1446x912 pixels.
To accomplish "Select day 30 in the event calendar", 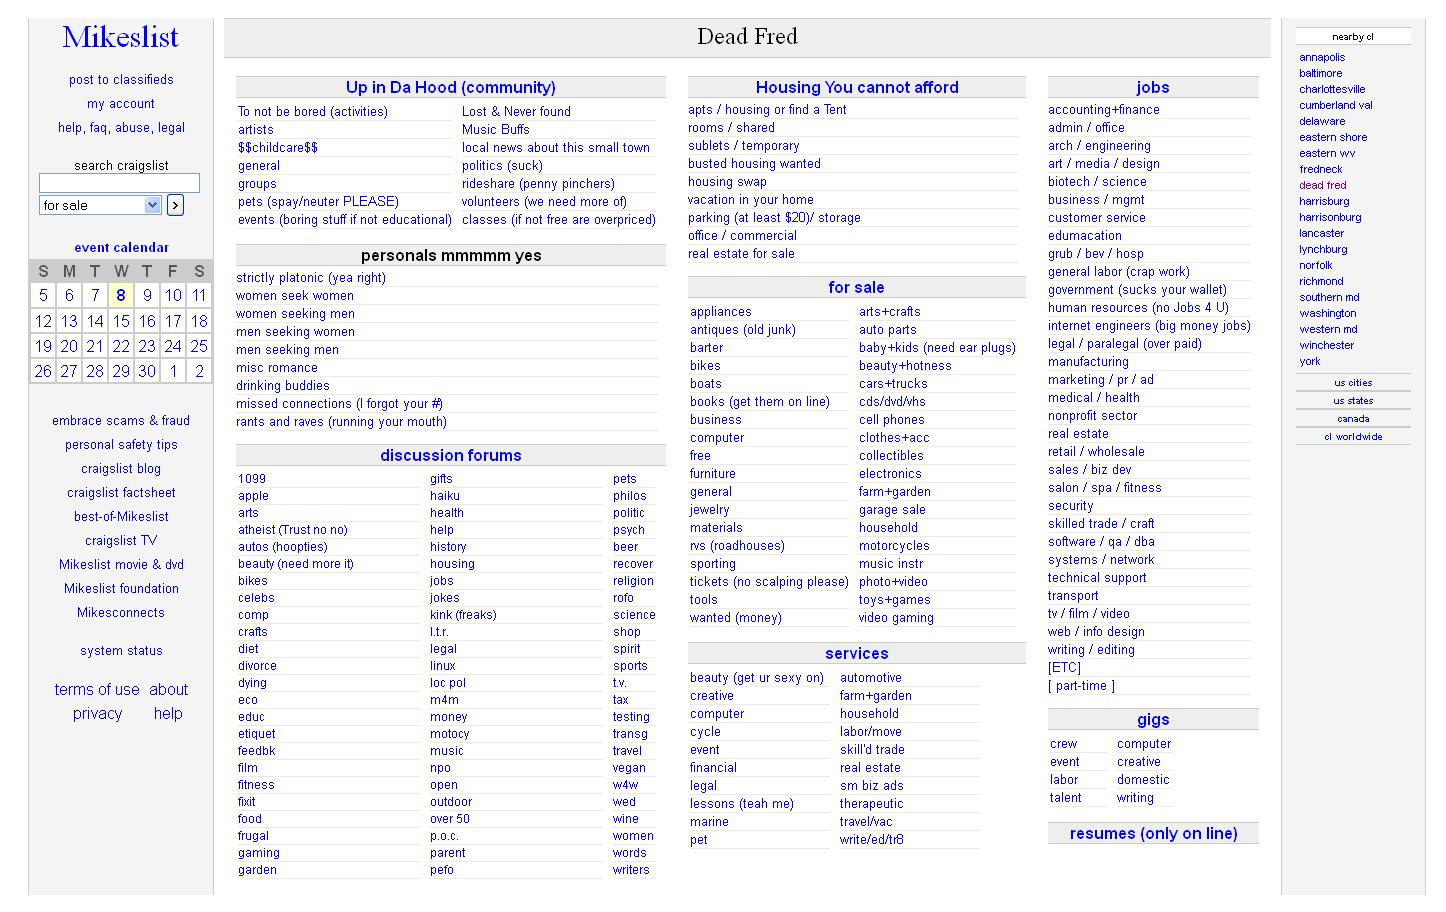I will tap(147, 371).
